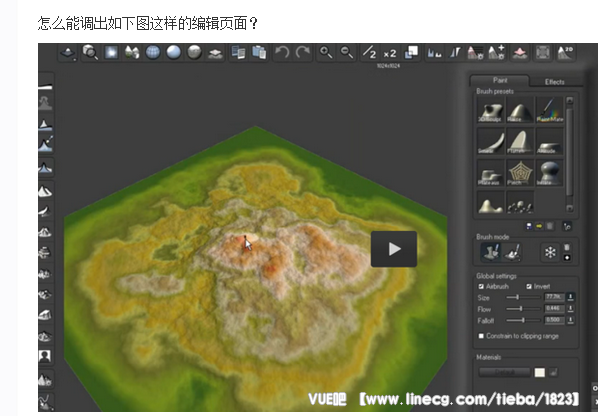This screenshot has width=607, height=416.
Task: Select the Smear brush preset
Action: [491, 142]
